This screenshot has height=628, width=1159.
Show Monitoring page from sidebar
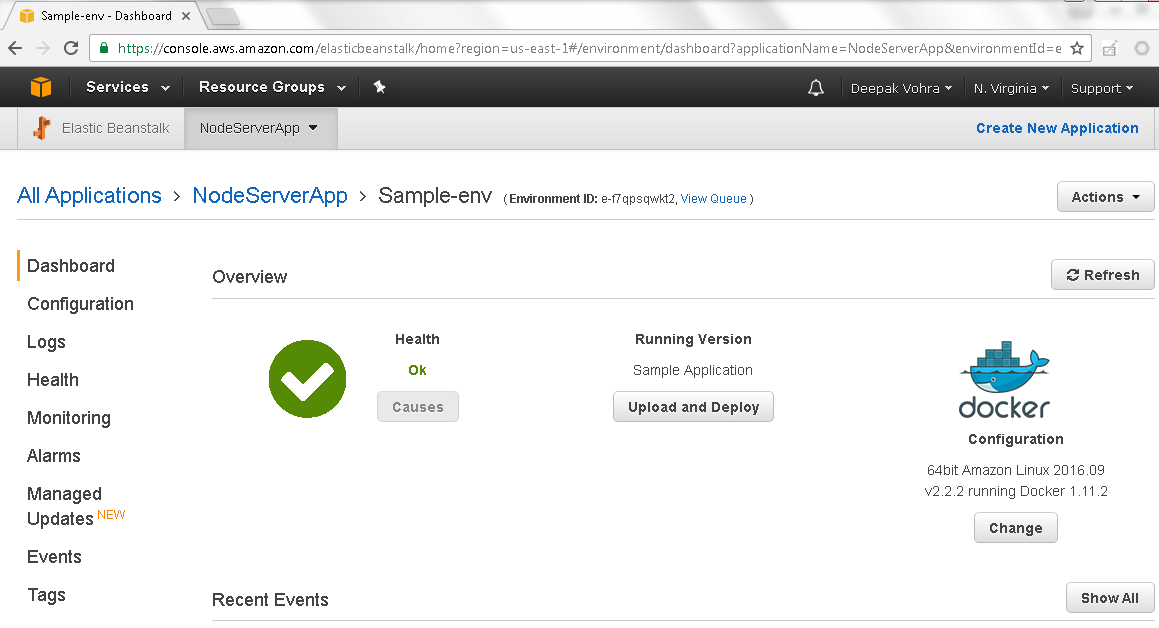(69, 418)
